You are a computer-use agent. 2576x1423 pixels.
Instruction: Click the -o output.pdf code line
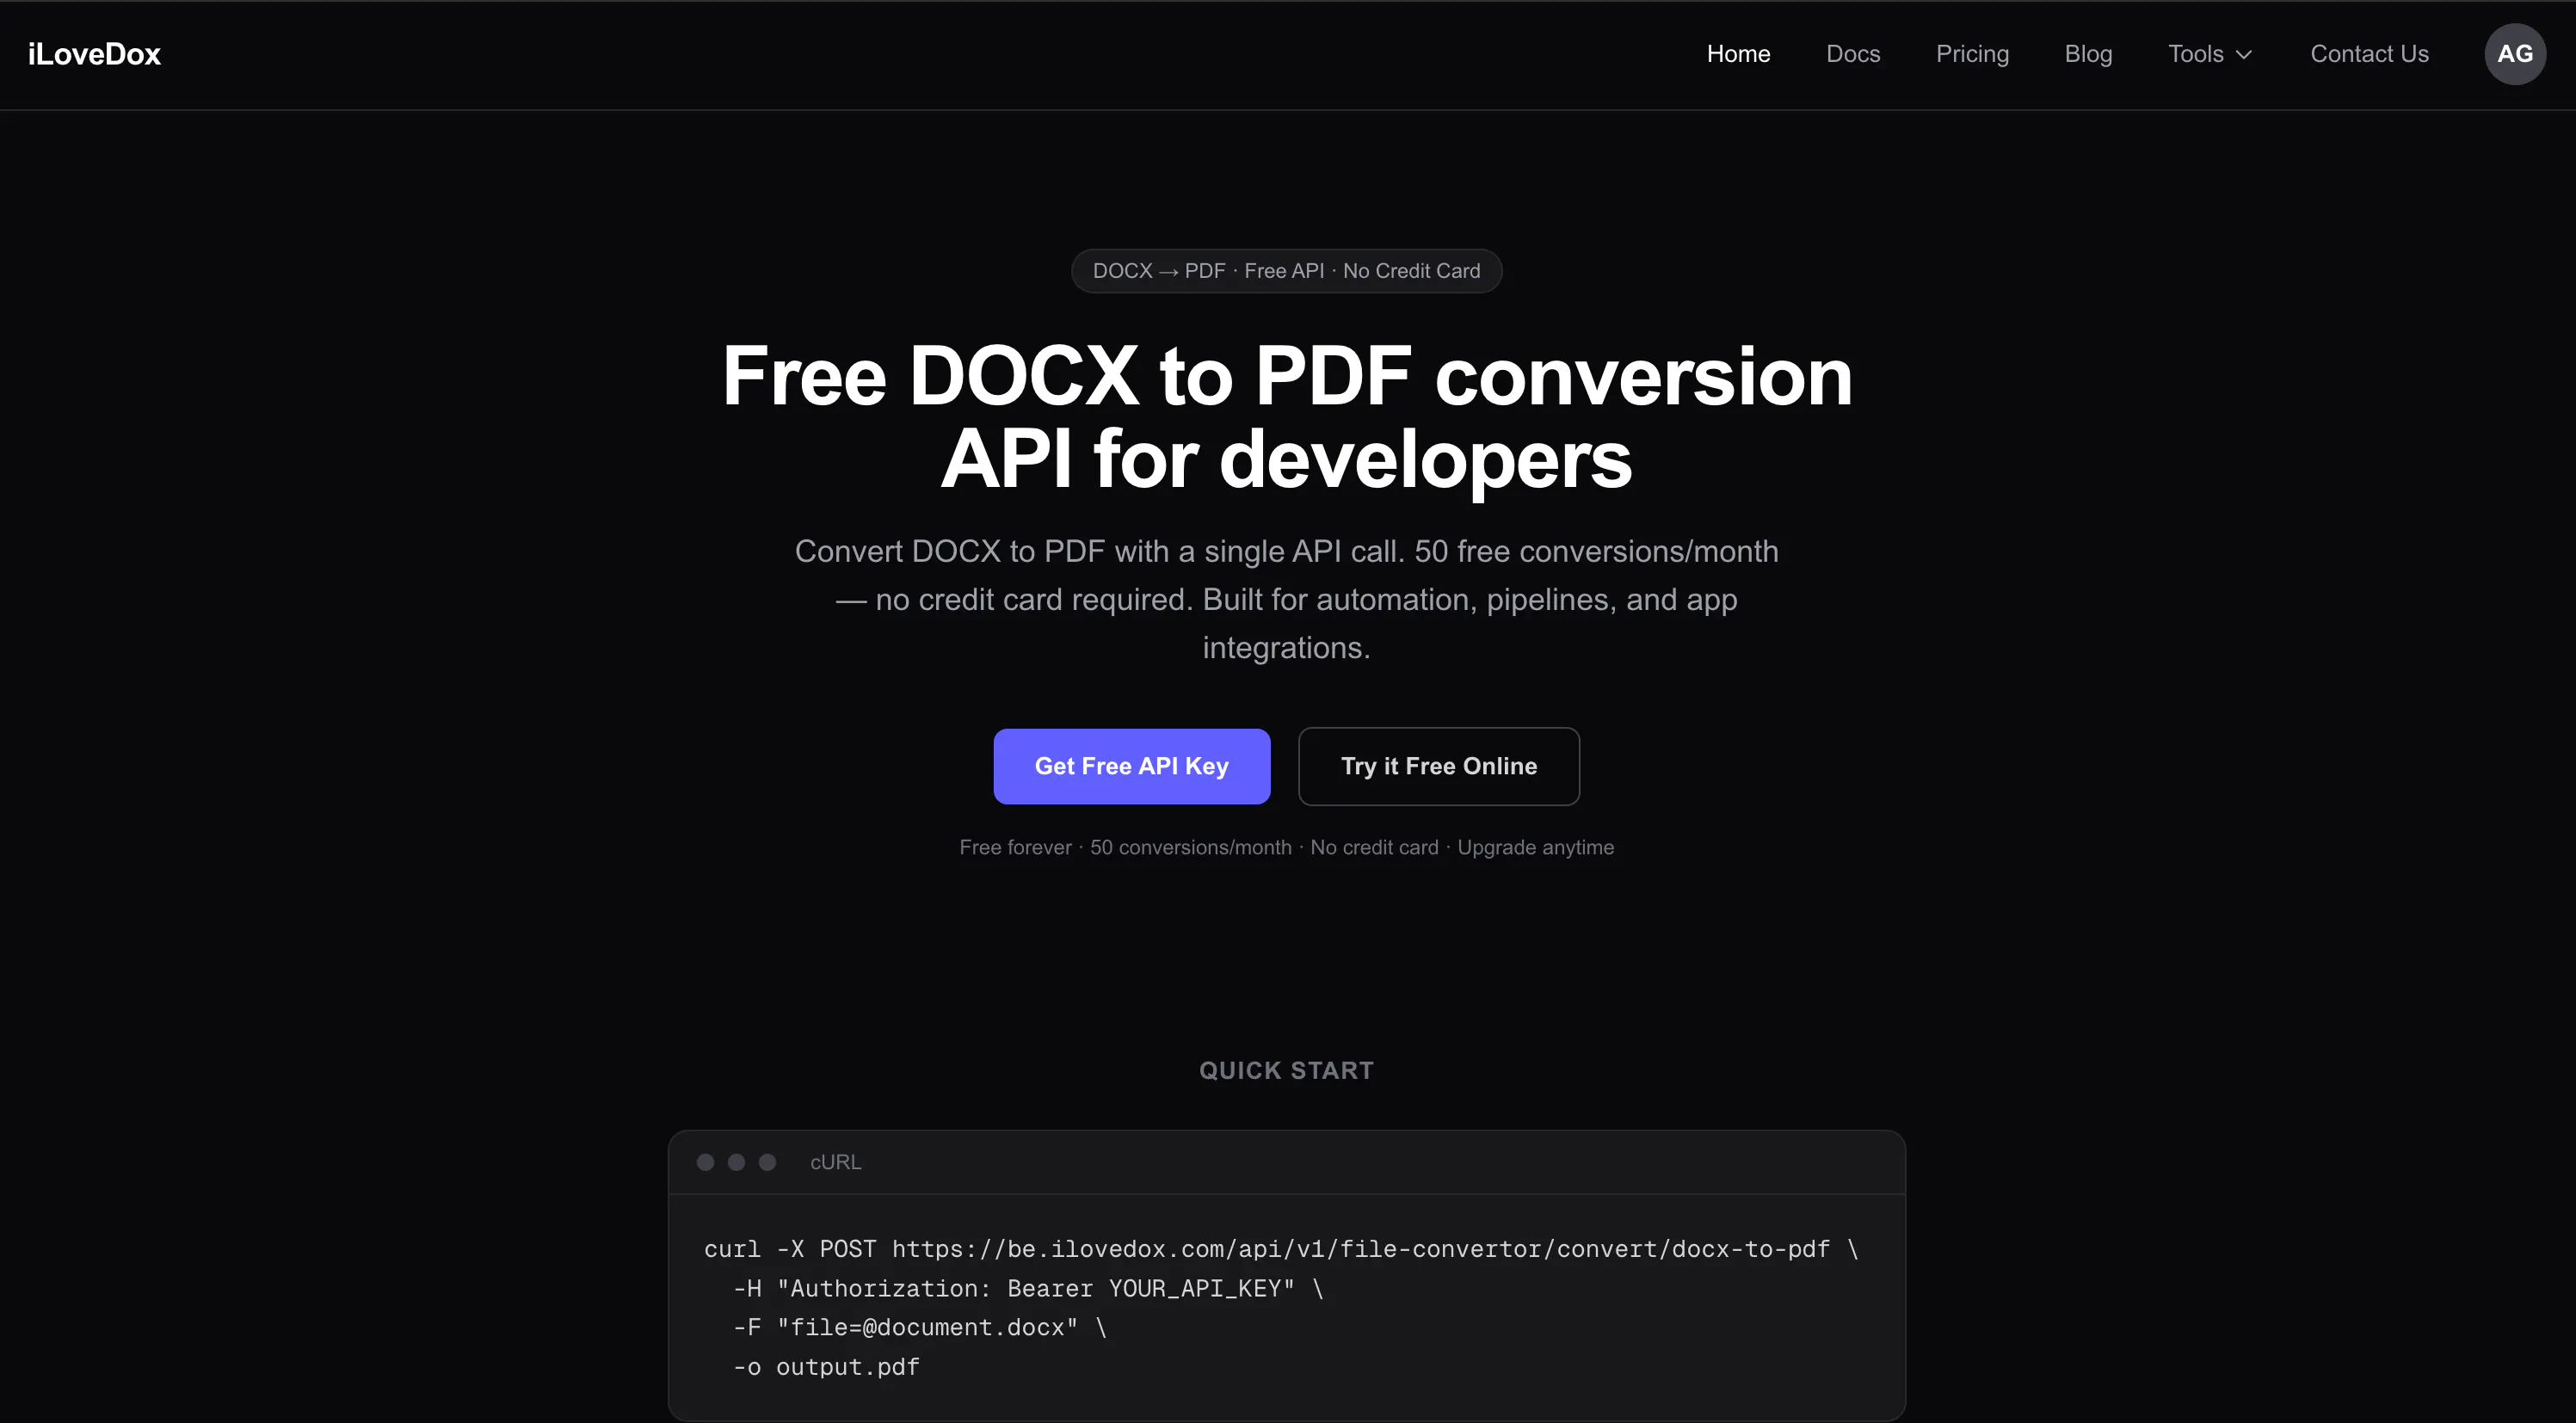coord(826,1367)
